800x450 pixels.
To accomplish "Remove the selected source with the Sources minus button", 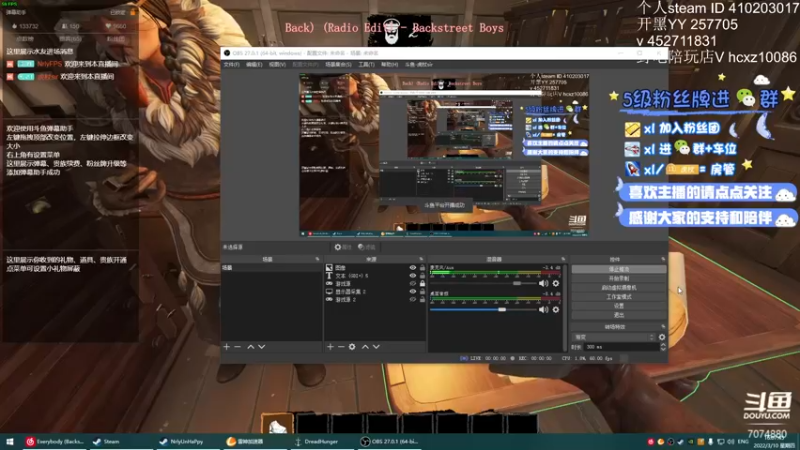I will point(341,347).
